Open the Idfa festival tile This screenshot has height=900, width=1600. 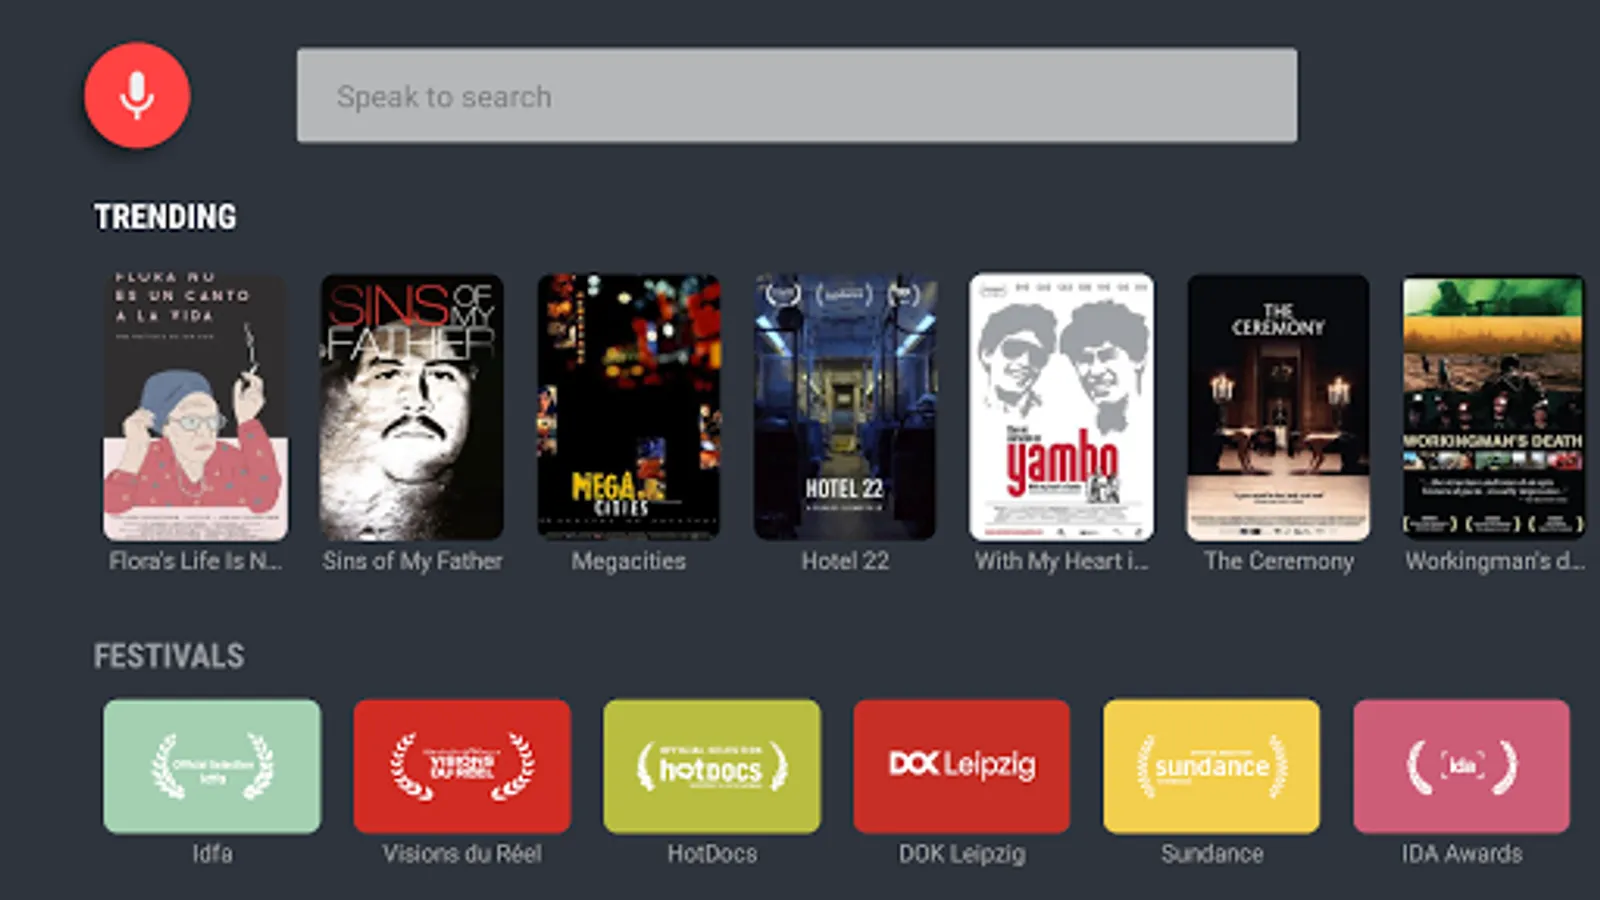212,766
